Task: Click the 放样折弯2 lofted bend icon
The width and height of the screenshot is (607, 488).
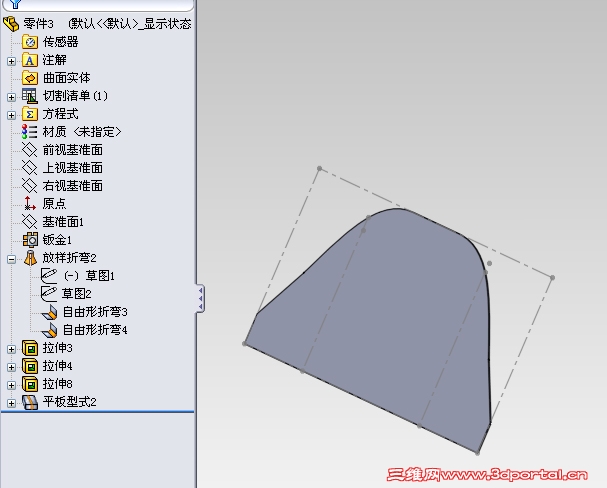Action: pyautogui.click(x=30, y=258)
